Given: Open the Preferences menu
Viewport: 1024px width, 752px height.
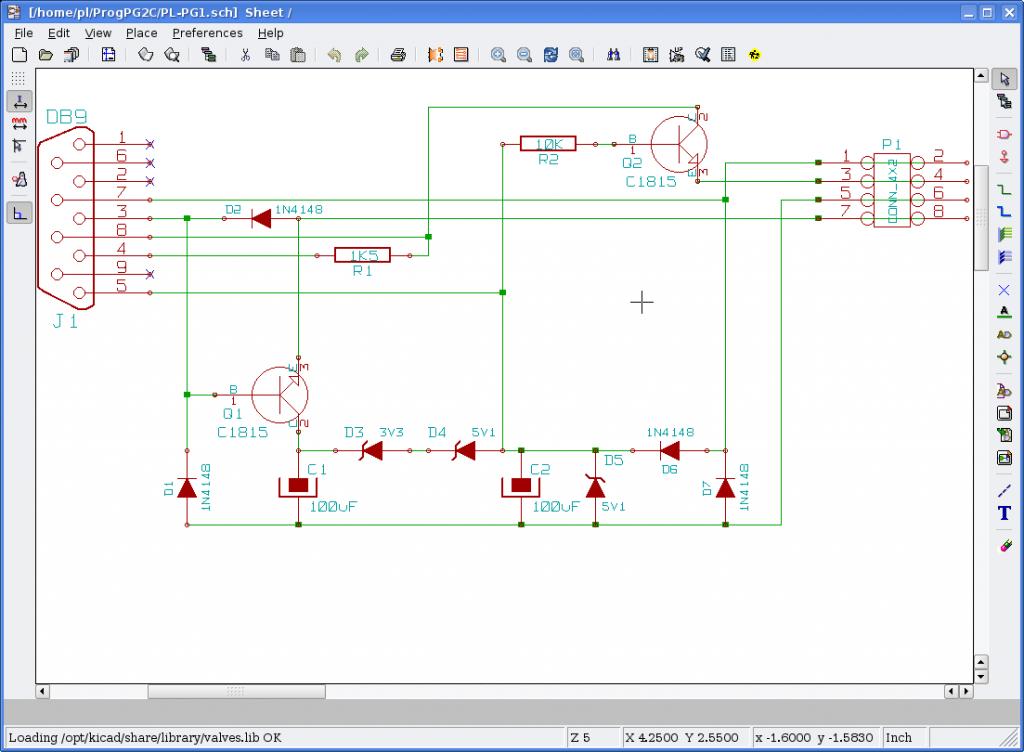Looking at the screenshot, I should pyautogui.click(x=207, y=33).
